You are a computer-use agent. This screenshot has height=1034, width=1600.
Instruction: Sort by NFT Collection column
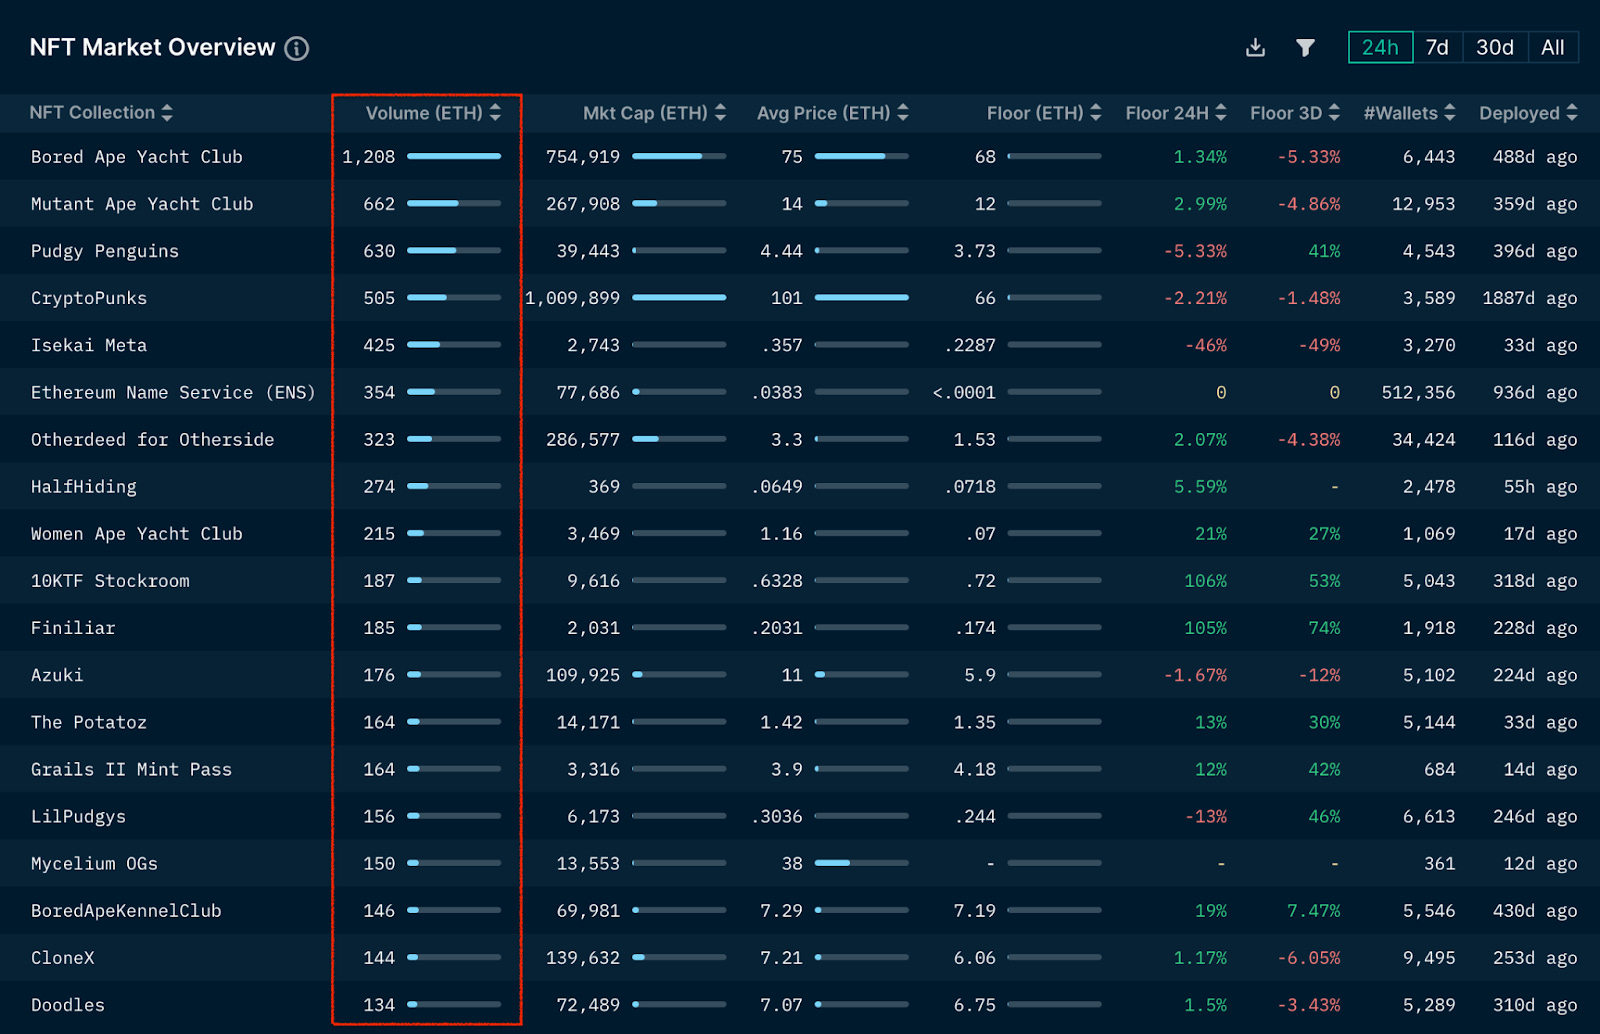pos(101,113)
